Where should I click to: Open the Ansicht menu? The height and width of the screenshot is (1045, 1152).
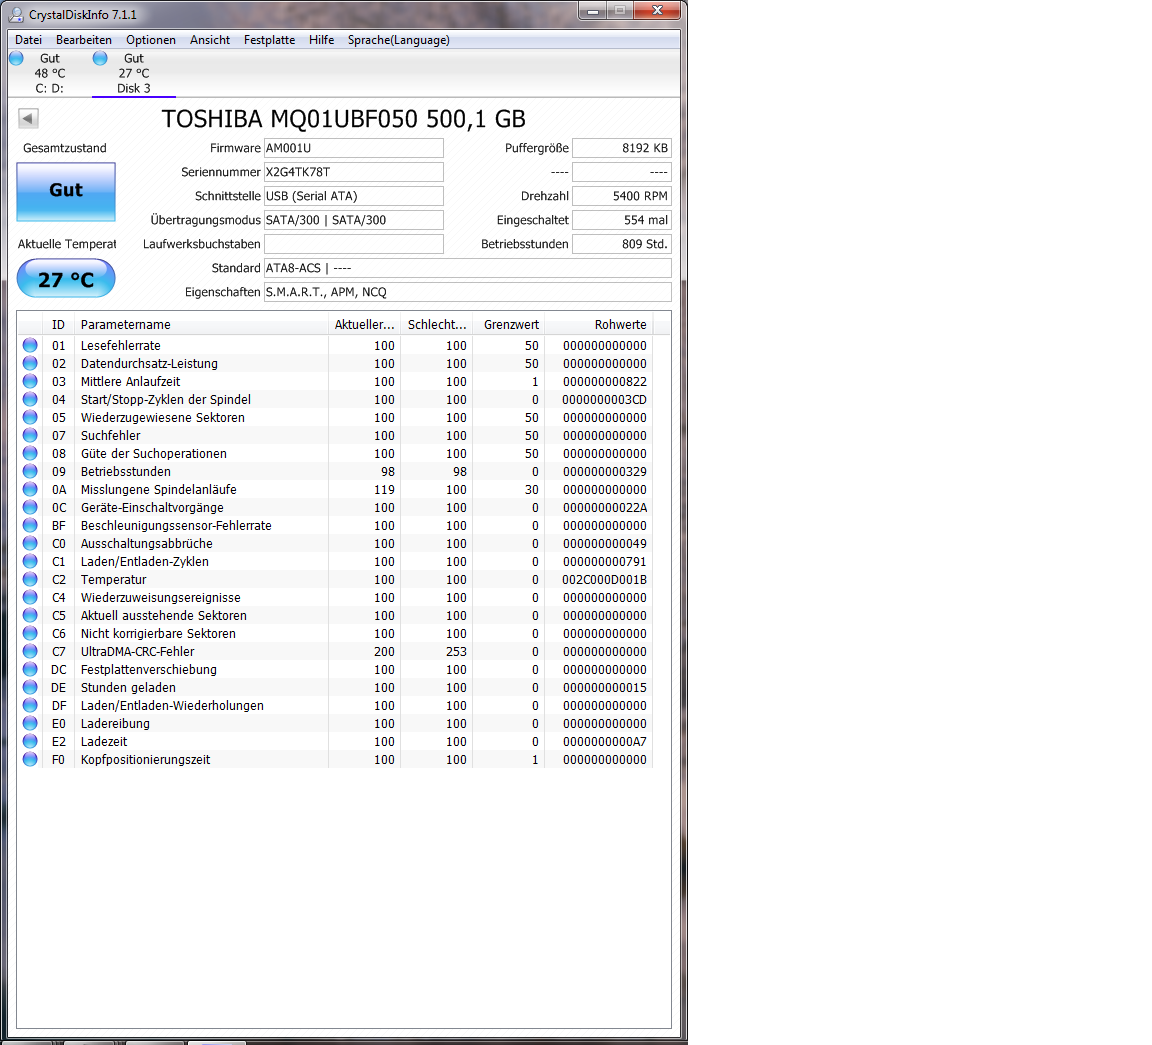point(209,40)
